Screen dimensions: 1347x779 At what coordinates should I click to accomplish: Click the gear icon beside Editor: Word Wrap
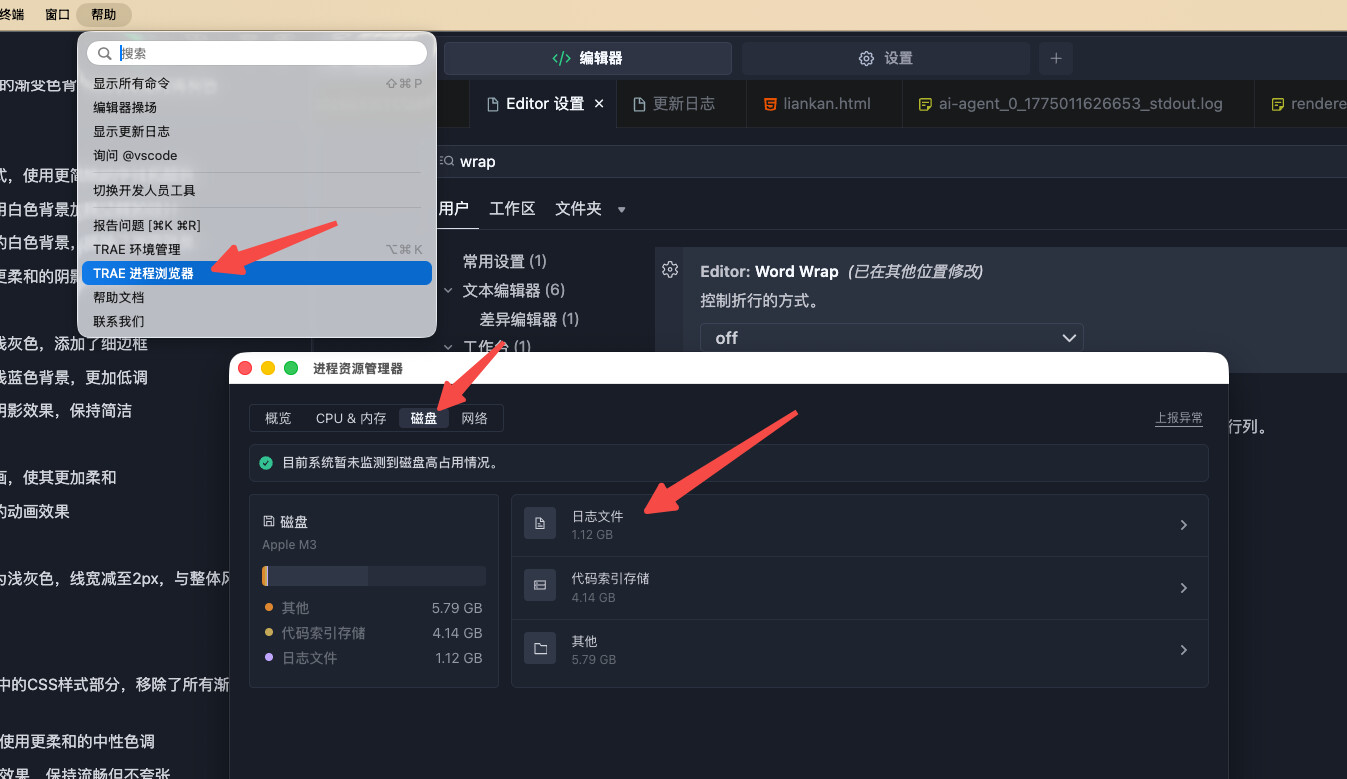(670, 270)
